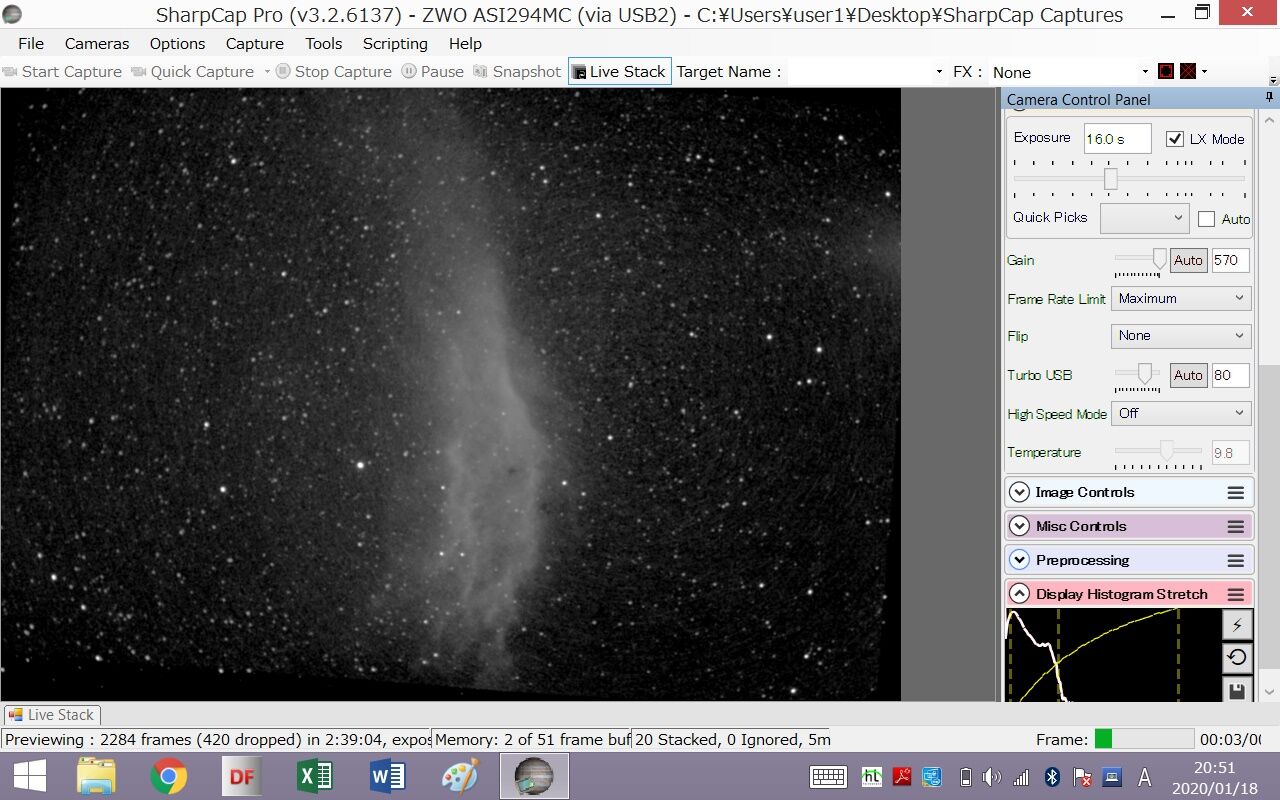Open File Explorer from the taskbar

point(96,776)
